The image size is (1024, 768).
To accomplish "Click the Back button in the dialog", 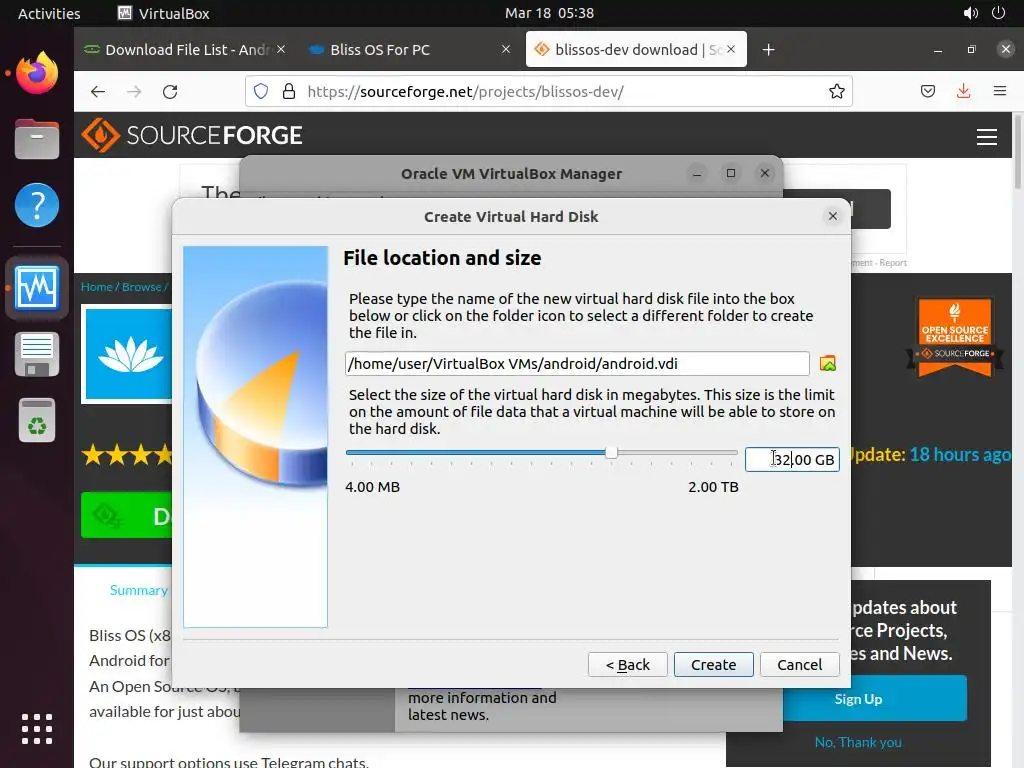I will pos(628,665).
